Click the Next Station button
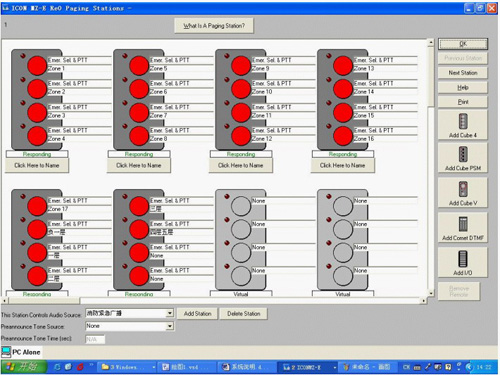 coord(463,73)
